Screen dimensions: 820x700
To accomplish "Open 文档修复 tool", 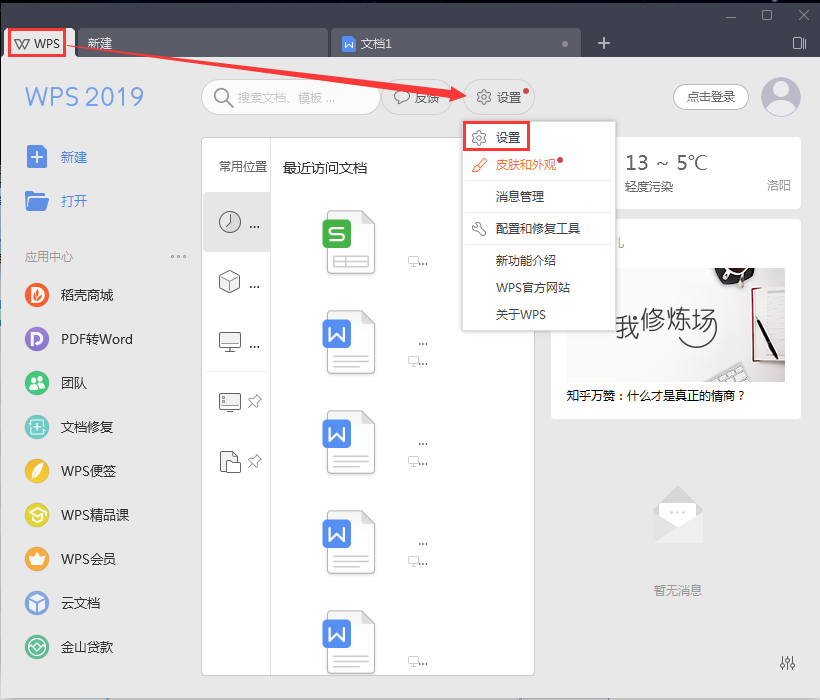I will click(x=69, y=427).
